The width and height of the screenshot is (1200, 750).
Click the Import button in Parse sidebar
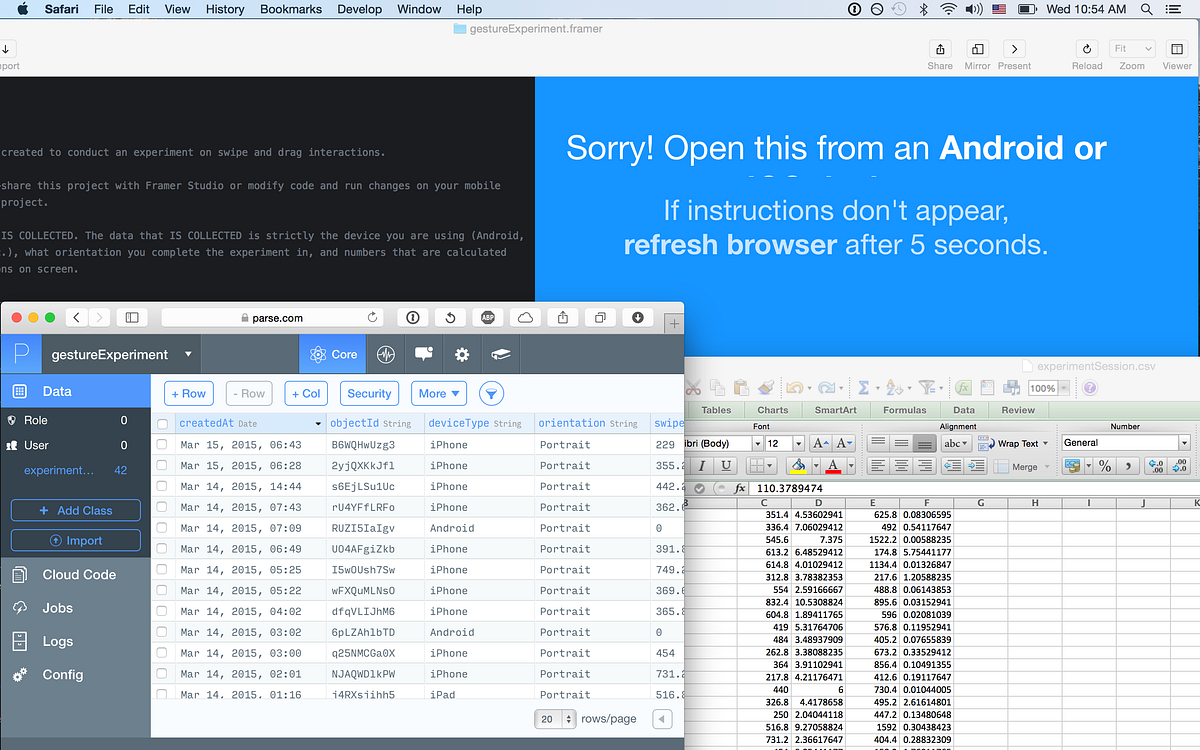[76, 540]
